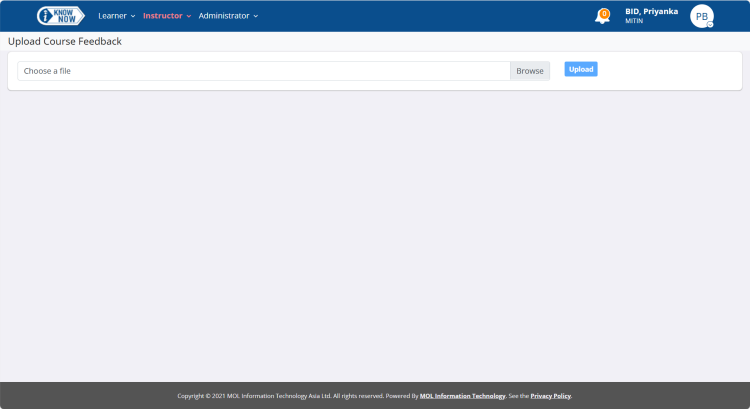Image resolution: width=750 pixels, height=409 pixels.
Task: Expand the Administrator menu chevron
Action: (256, 16)
